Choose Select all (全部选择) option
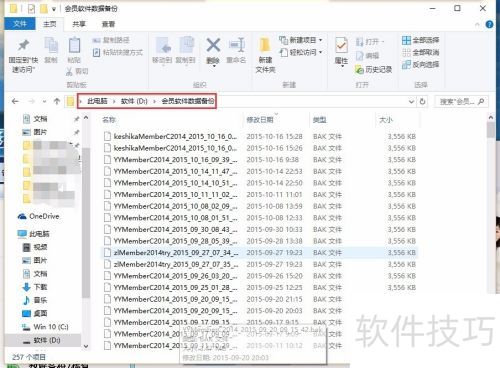 pyautogui.click(x=421, y=40)
